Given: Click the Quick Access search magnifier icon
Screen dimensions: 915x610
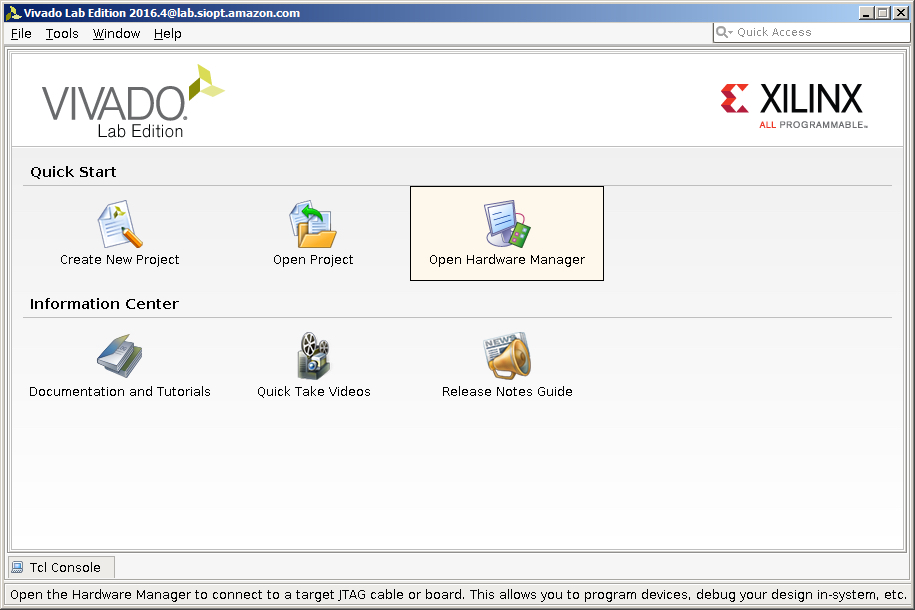Looking at the screenshot, I should tap(722, 32).
